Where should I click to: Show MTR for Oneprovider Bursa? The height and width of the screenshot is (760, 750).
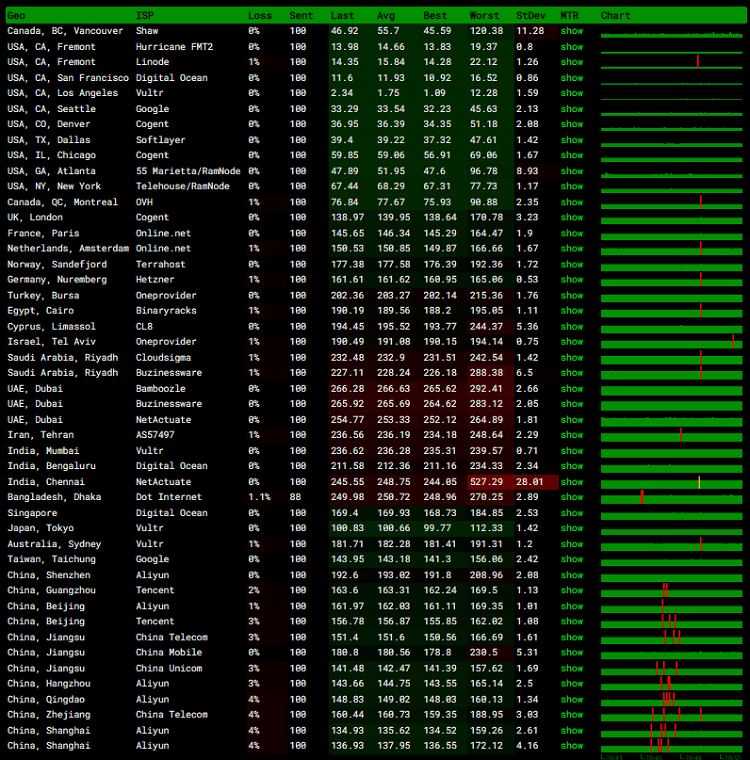[x=572, y=296]
